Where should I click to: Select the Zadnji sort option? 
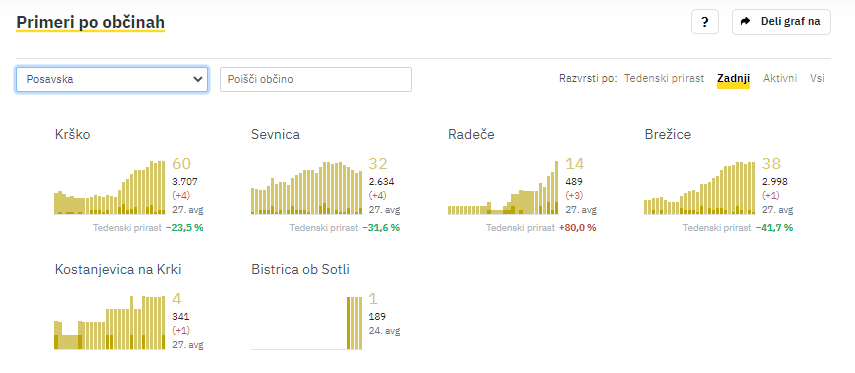pyautogui.click(x=733, y=79)
